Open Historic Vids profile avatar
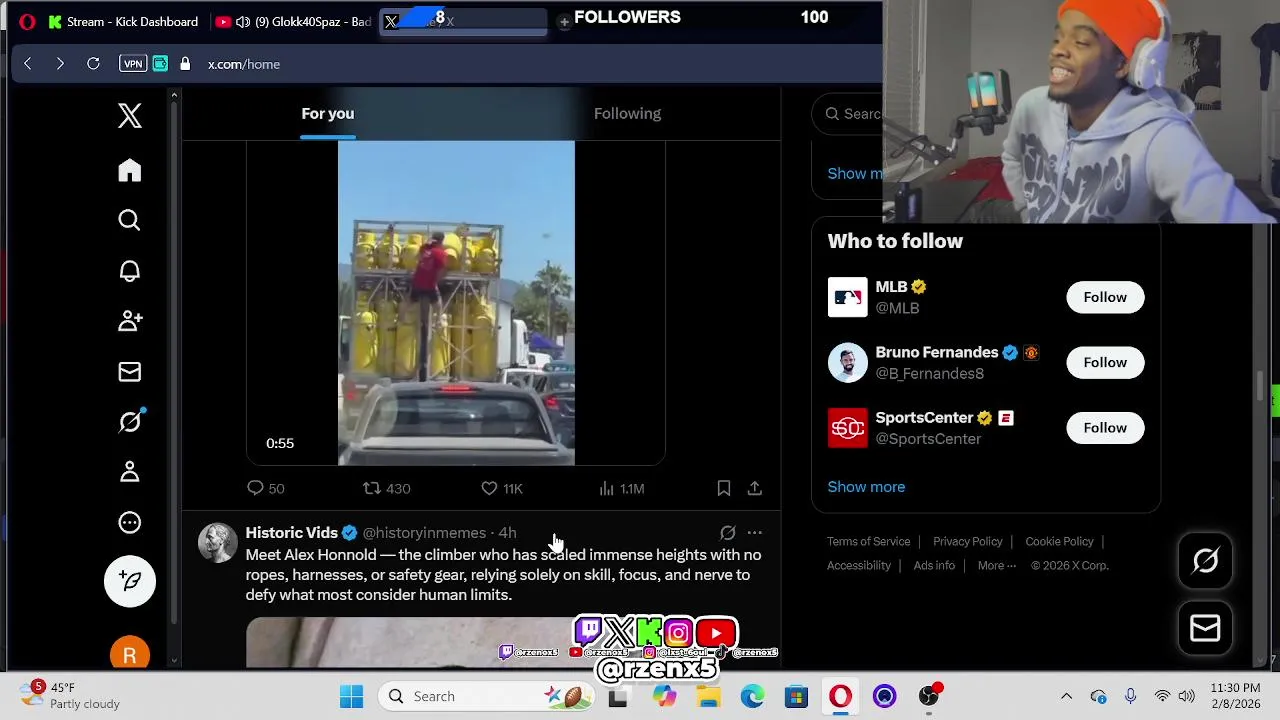Image resolution: width=1280 pixels, height=720 pixels. [x=217, y=542]
